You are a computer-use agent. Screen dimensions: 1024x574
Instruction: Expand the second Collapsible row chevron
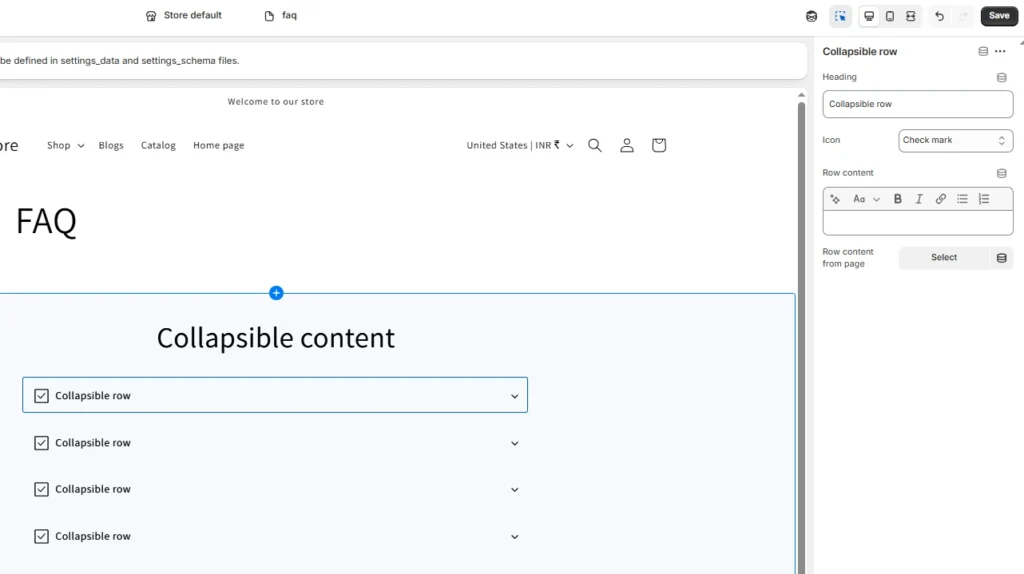(x=515, y=443)
